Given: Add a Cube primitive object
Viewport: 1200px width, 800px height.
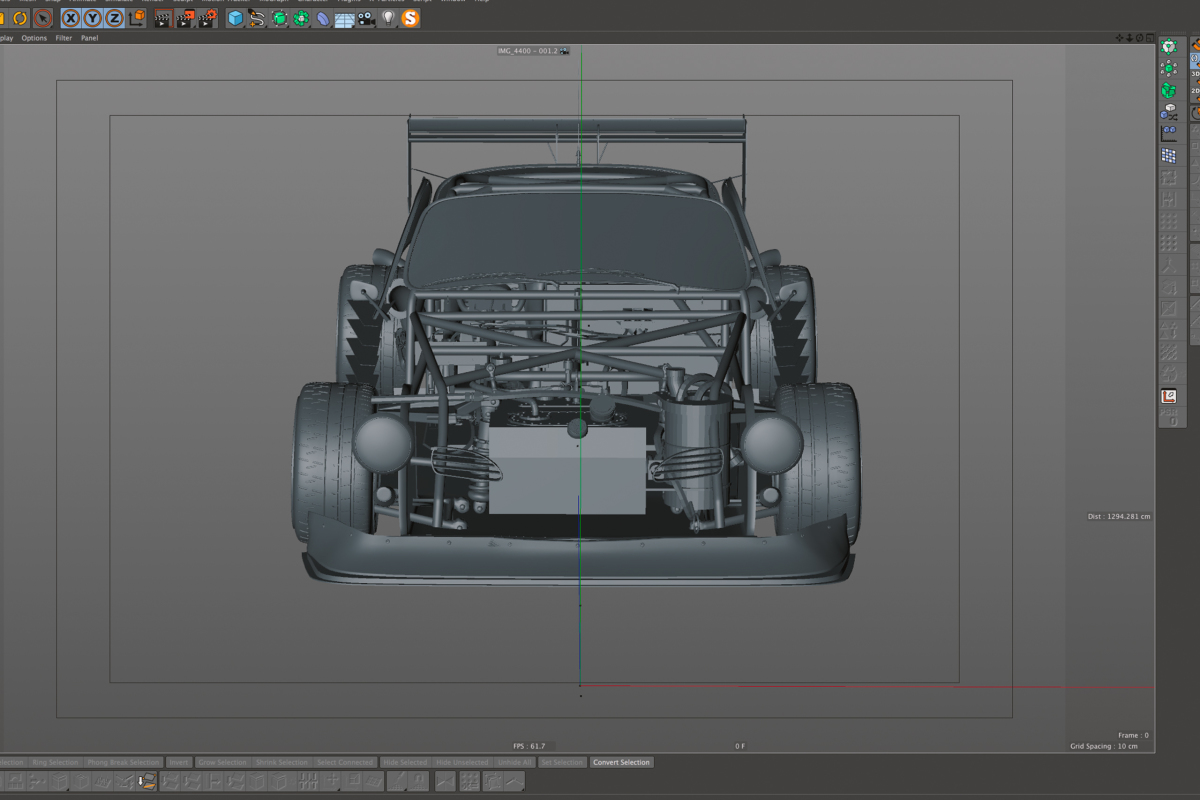Looking at the screenshot, I should tap(235, 18).
